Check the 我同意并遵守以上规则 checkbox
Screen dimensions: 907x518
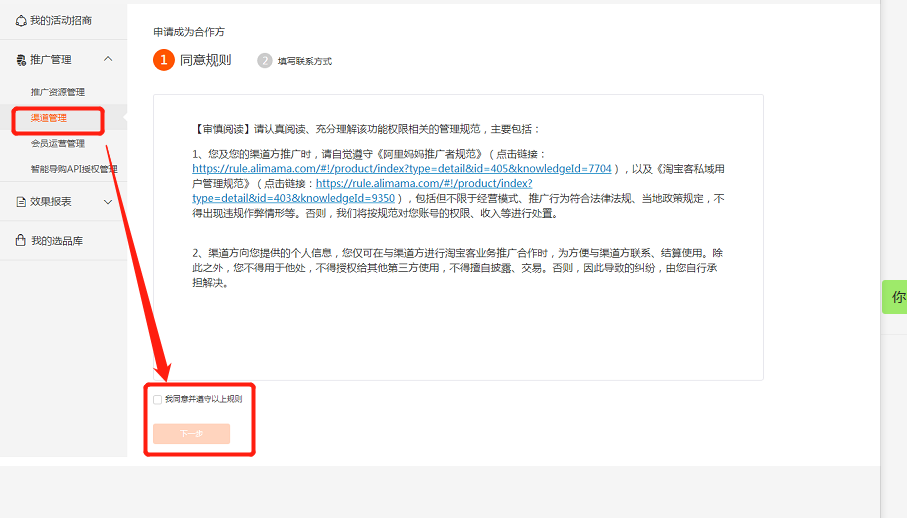[157, 399]
